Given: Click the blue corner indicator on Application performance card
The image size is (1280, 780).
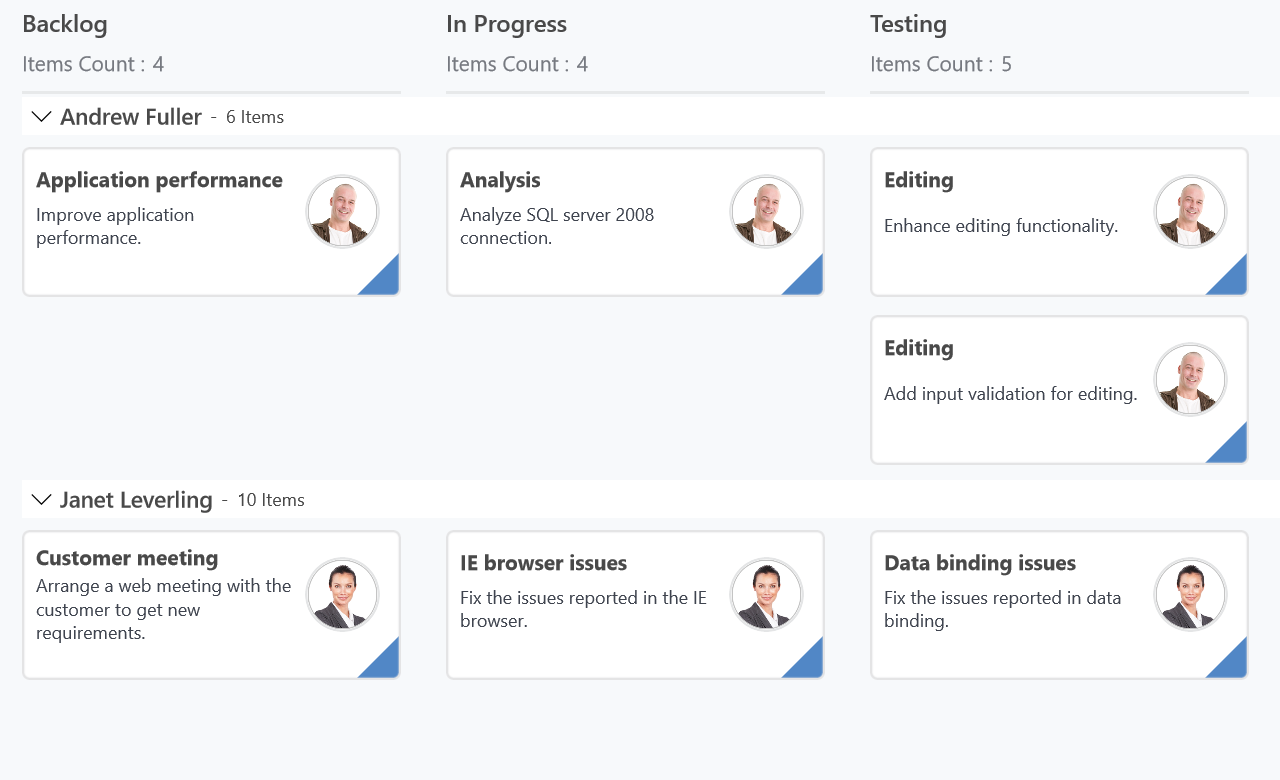Looking at the screenshot, I should coord(385,282).
